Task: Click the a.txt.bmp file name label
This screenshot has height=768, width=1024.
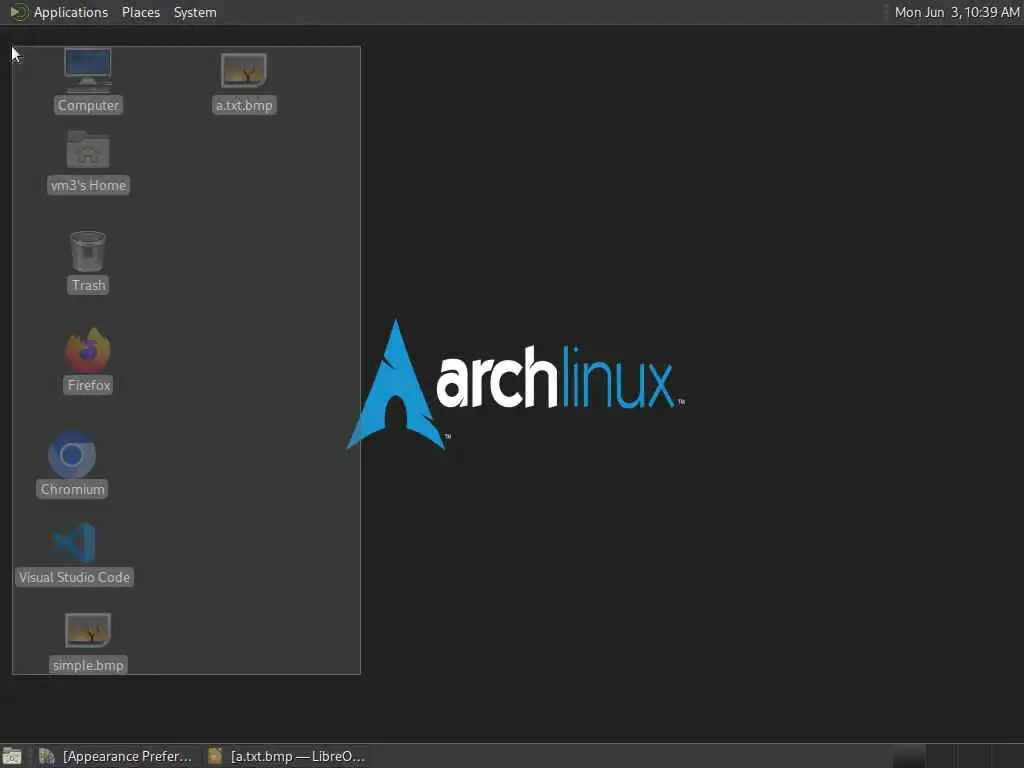Action: (244, 105)
